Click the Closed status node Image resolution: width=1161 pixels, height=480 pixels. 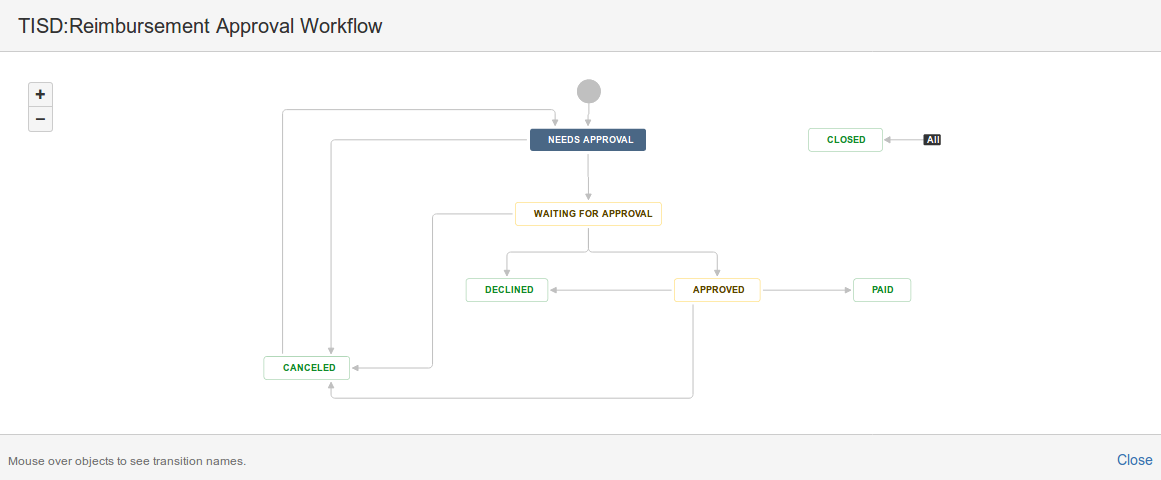click(x=845, y=140)
